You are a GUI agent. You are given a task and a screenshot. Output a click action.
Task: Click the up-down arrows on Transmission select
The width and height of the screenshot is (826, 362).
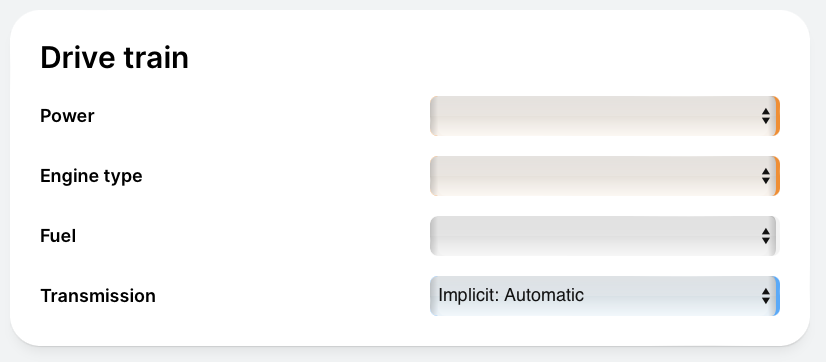pyautogui.click(x=765, y=296)
